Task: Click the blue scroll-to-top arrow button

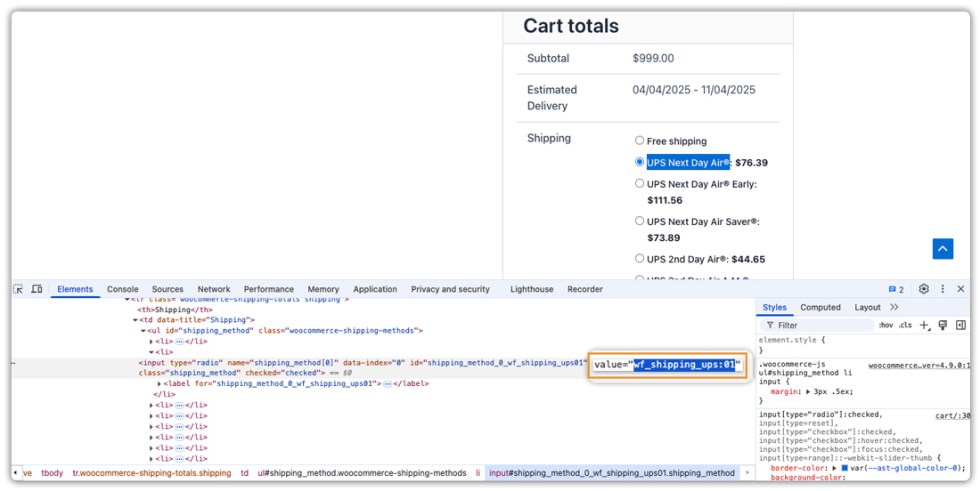Action: point(943,249)
